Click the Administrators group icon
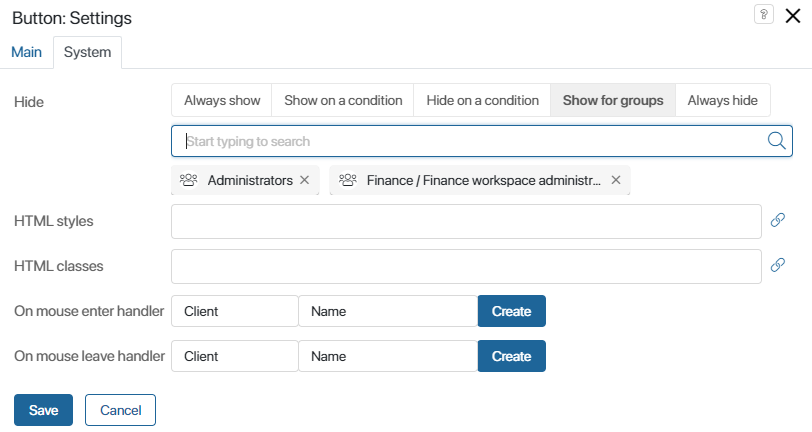 click(x=188, y=181)
